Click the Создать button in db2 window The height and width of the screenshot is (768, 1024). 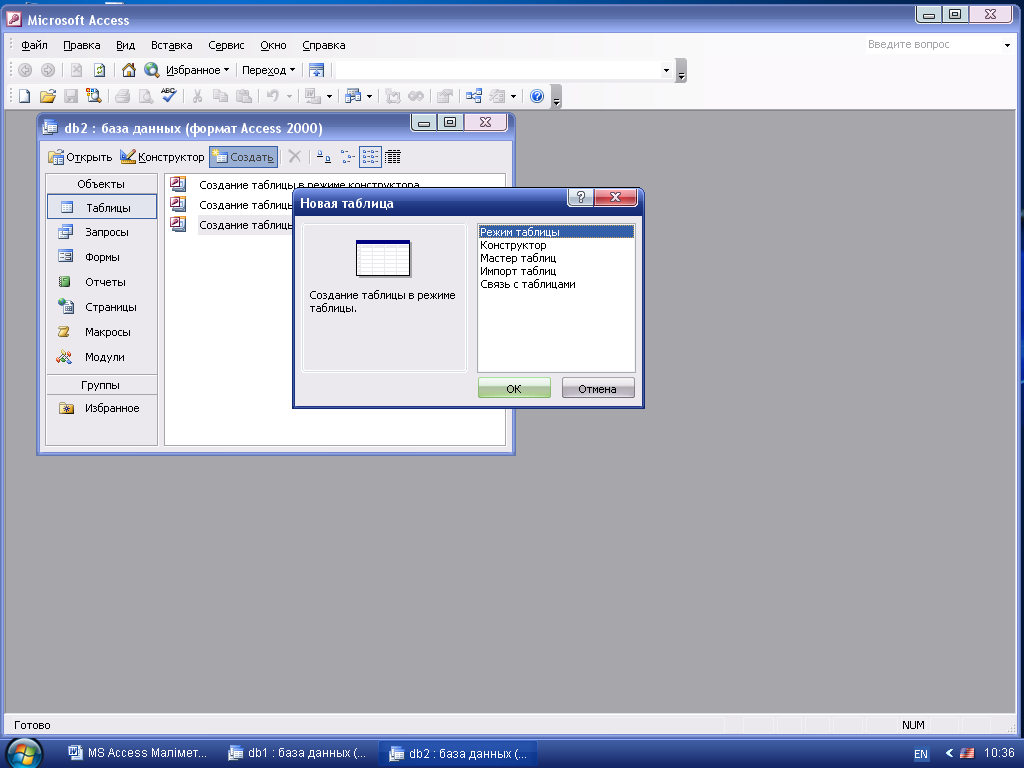click(x=244, y=157)
